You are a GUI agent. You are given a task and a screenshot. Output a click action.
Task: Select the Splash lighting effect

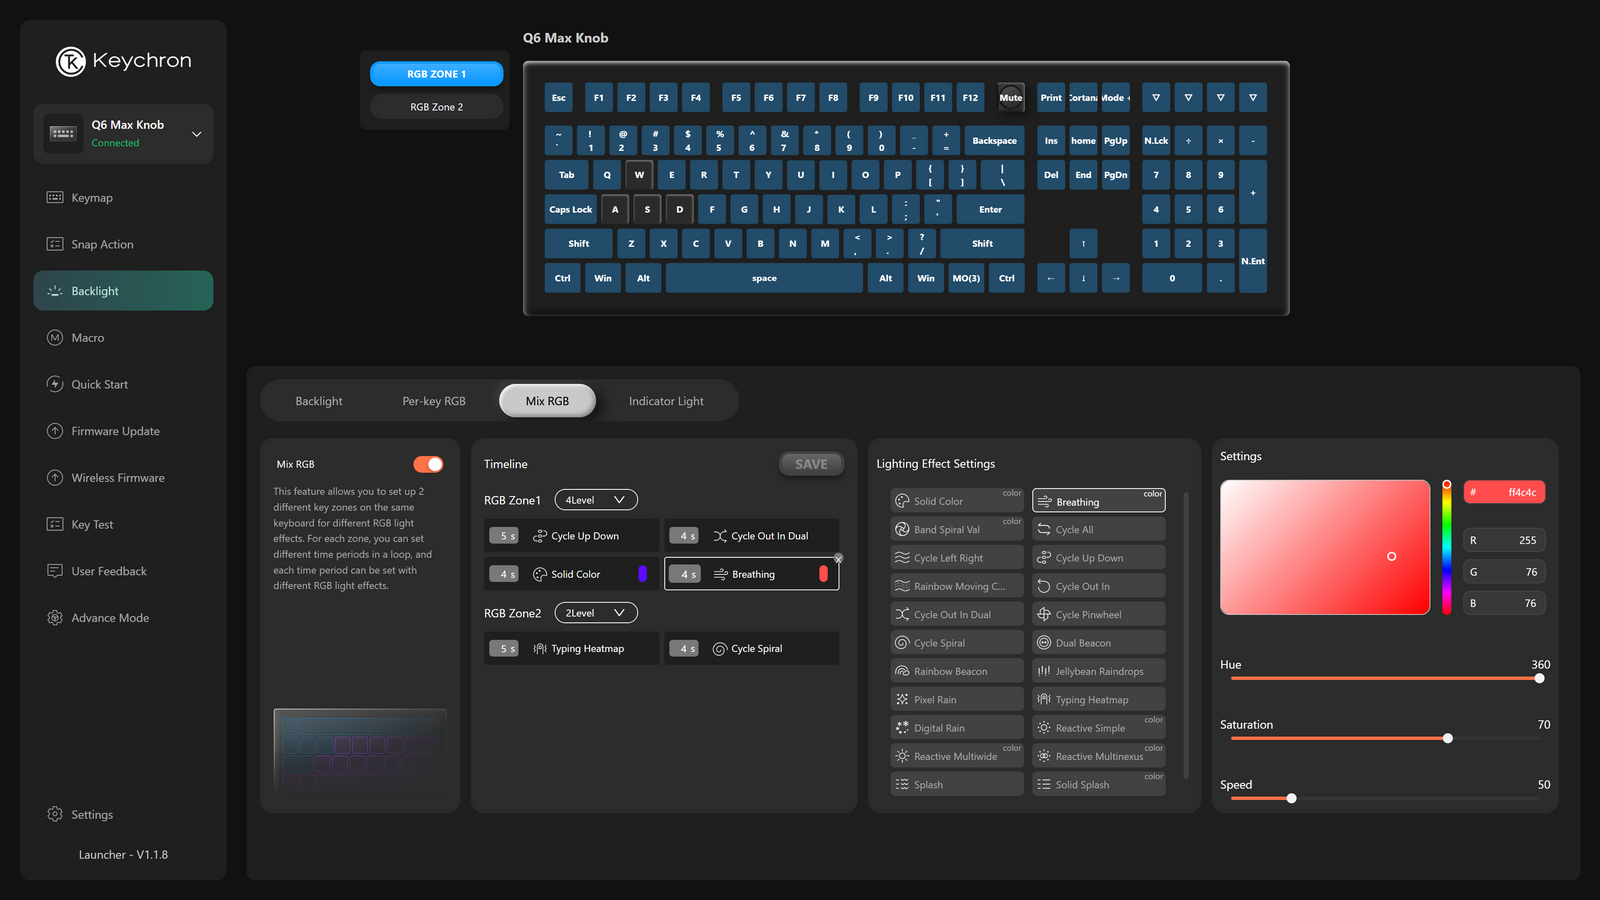(956, 783)
